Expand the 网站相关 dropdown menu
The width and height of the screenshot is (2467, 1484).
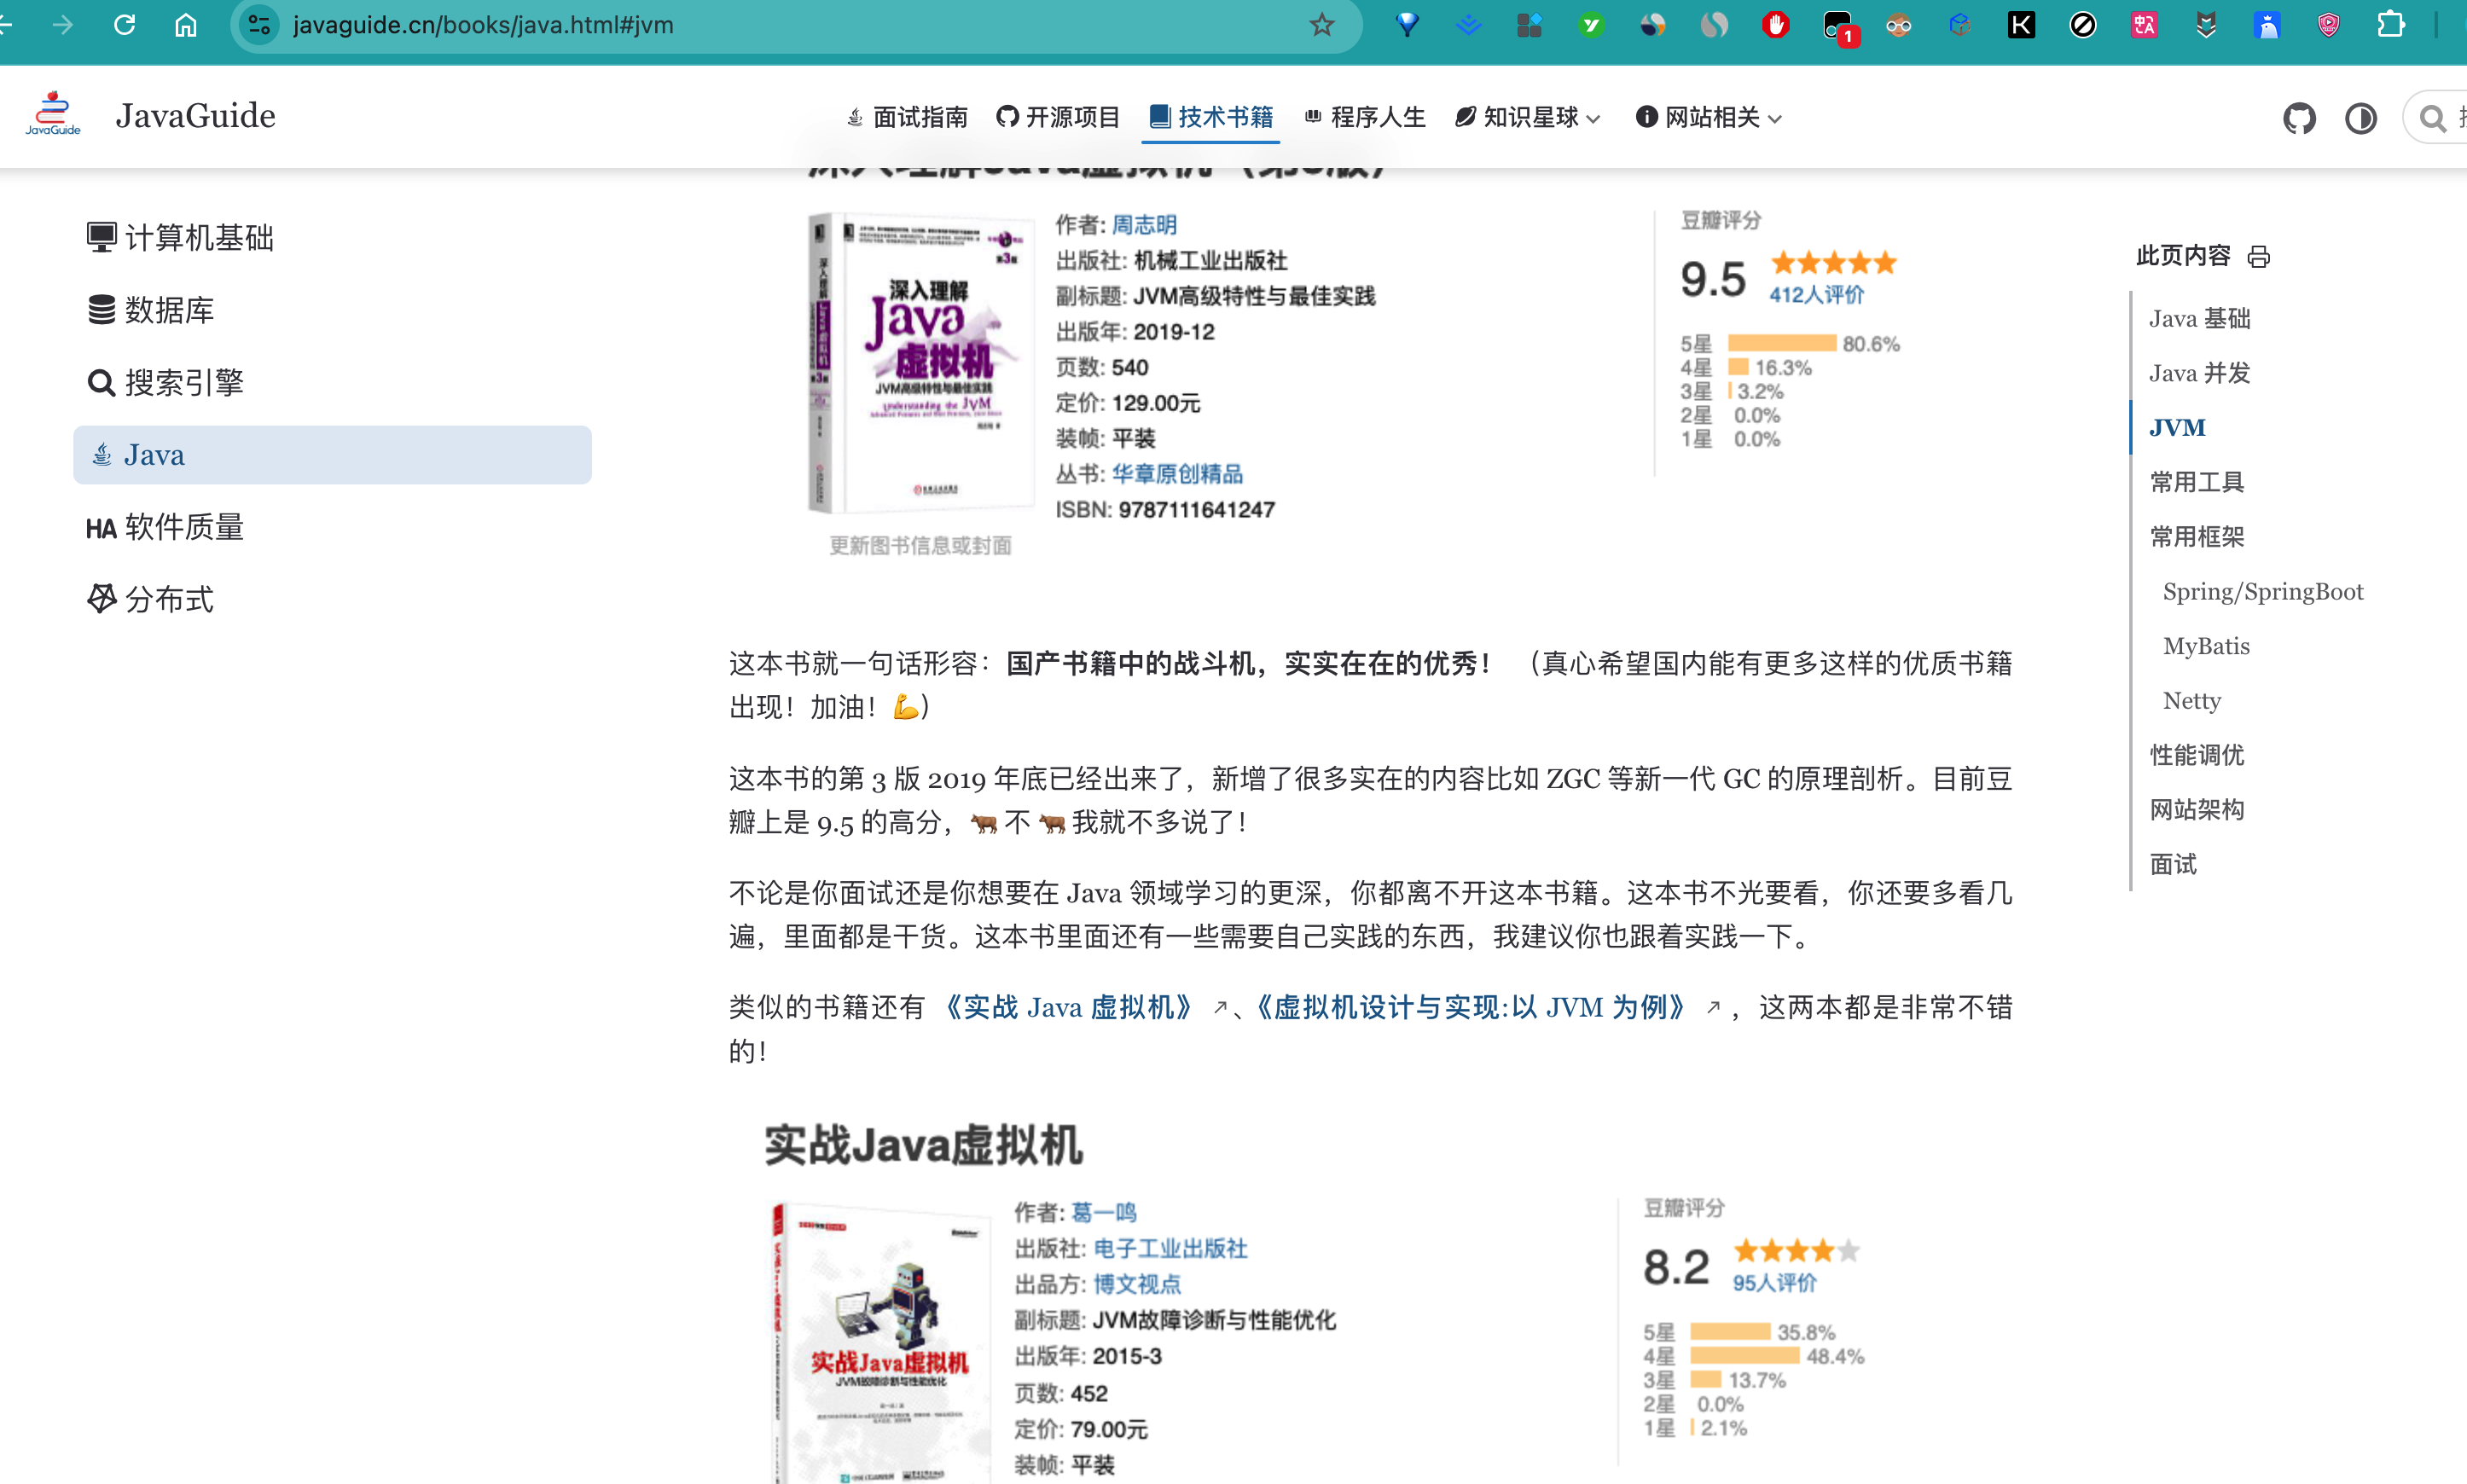coord(1708,117)
